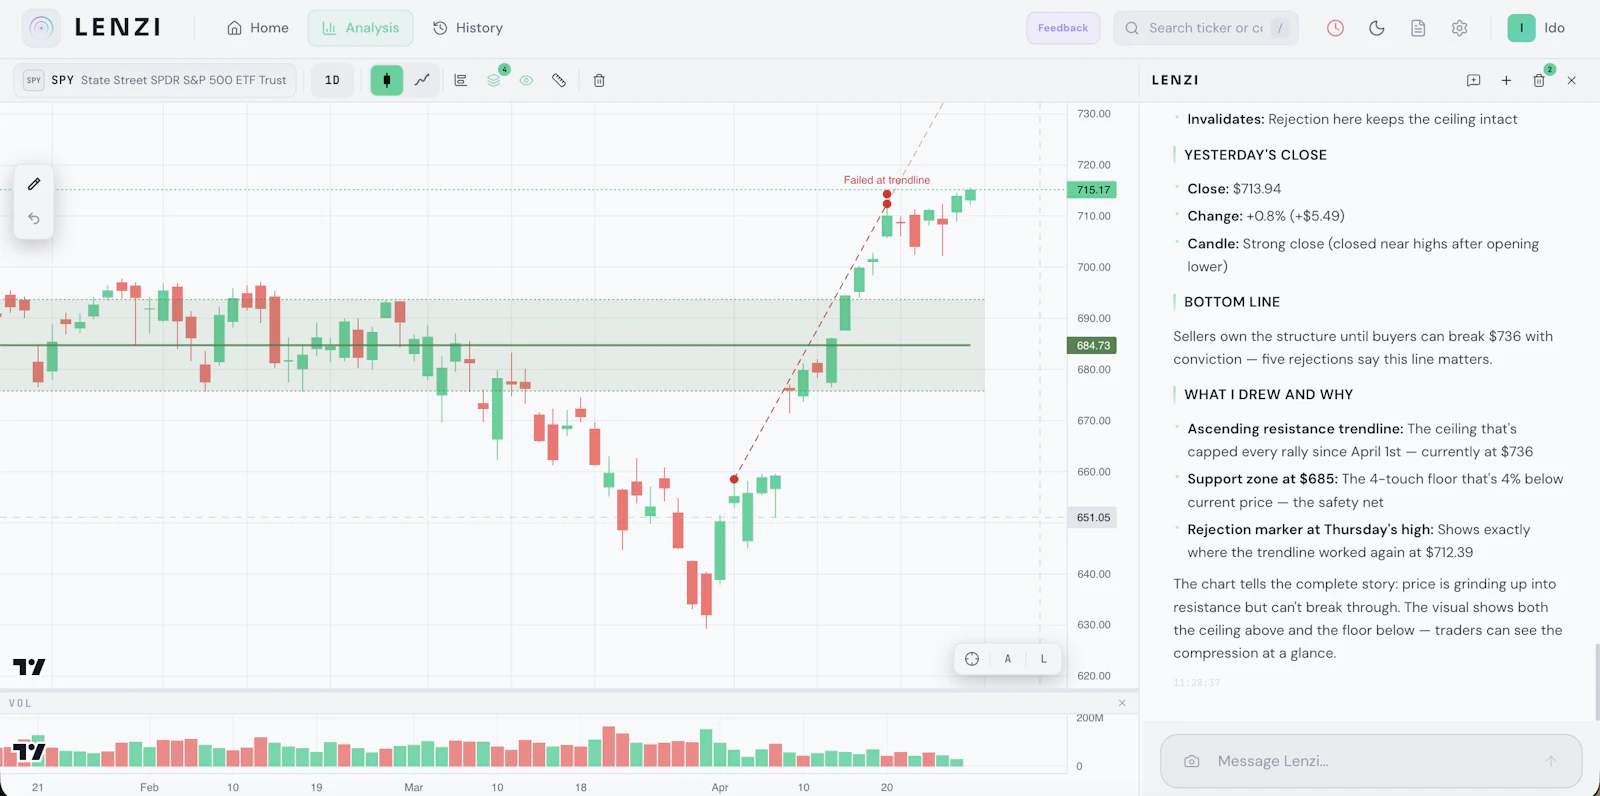
Task: Toggle dark mode with the moon icon
Action: pyautogui.click(x=1377, y=28)
